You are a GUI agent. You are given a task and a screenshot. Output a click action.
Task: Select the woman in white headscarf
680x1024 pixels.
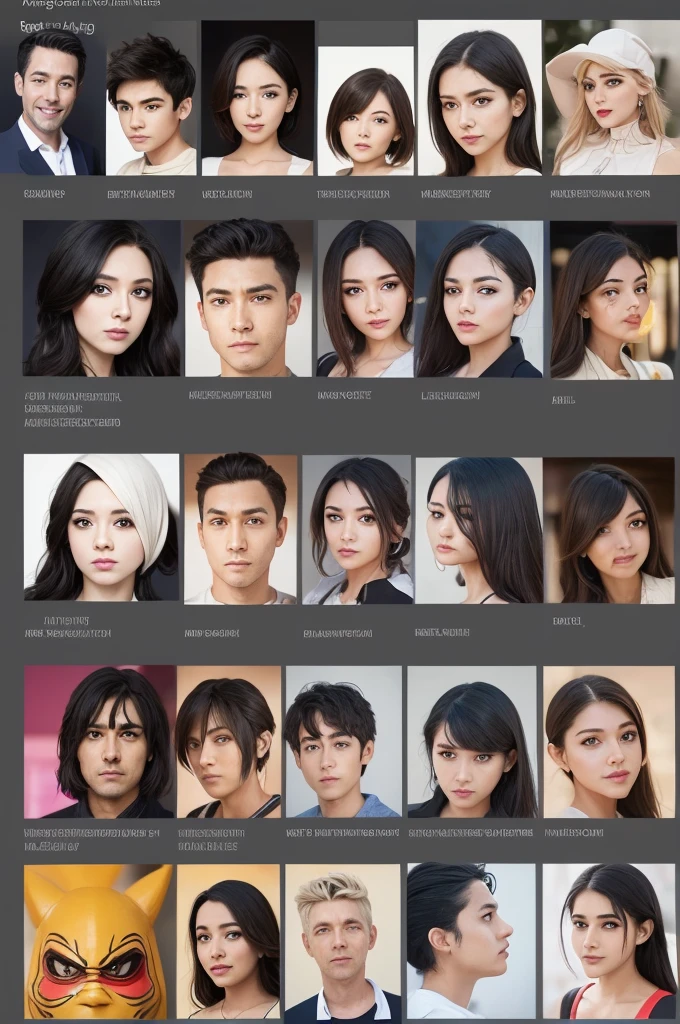click(x=101, y=527)
